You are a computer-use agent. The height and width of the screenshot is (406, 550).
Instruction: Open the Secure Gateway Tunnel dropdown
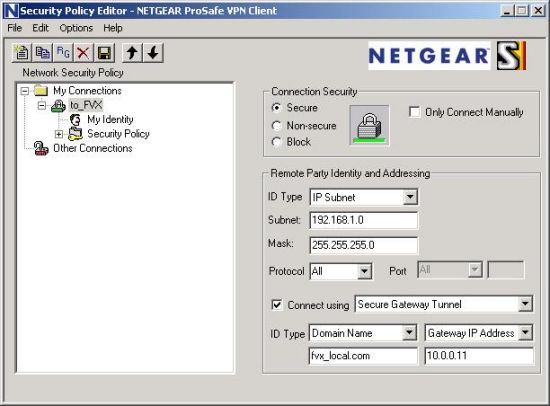(x=525, y=304)
